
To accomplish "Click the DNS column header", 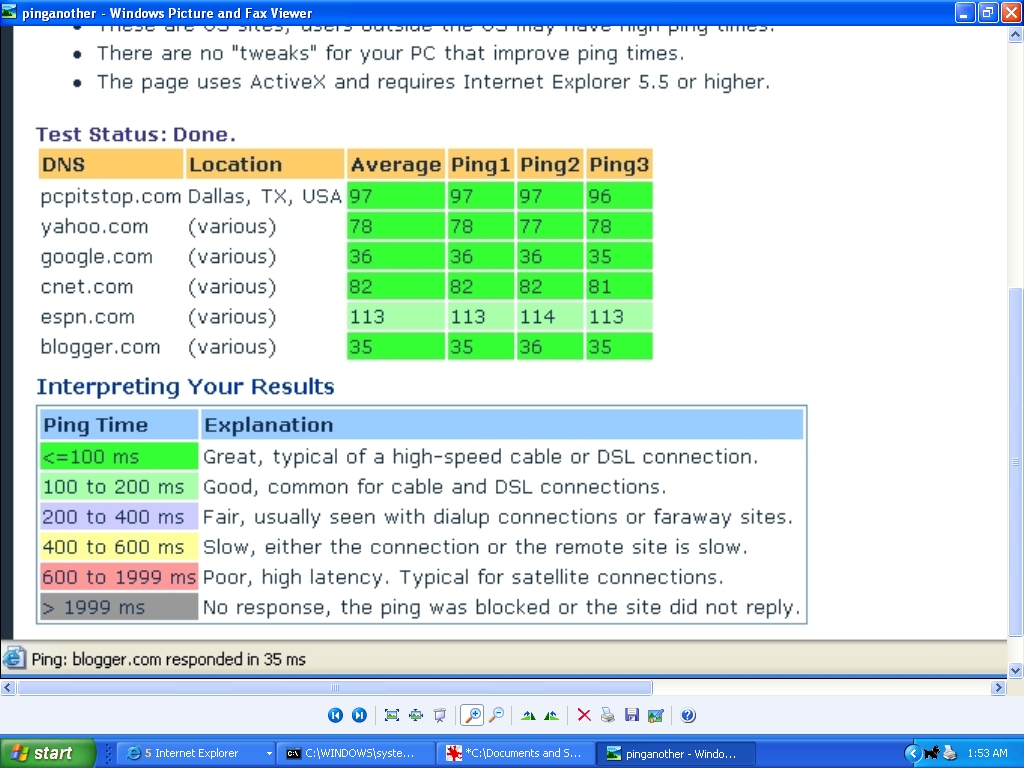I will [x=111, y=164].
